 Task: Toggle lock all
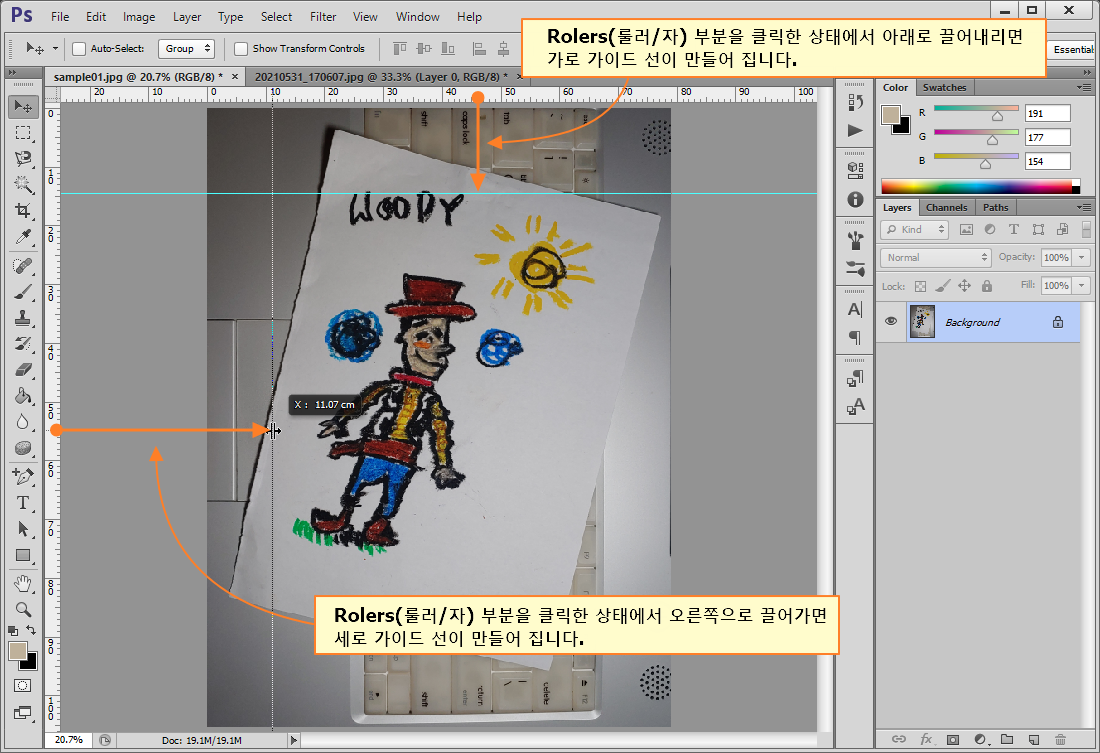pos(987,286)
